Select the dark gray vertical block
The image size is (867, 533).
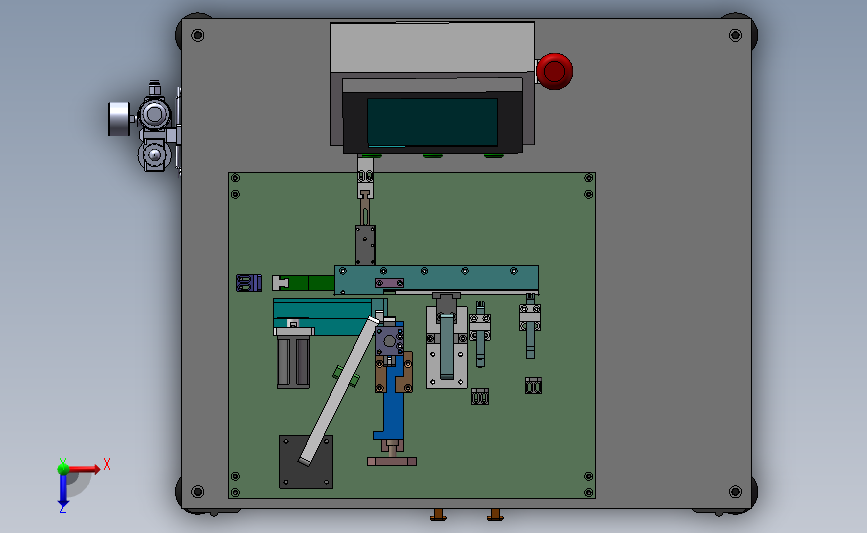pyautogui.click(x=365, y=245)
